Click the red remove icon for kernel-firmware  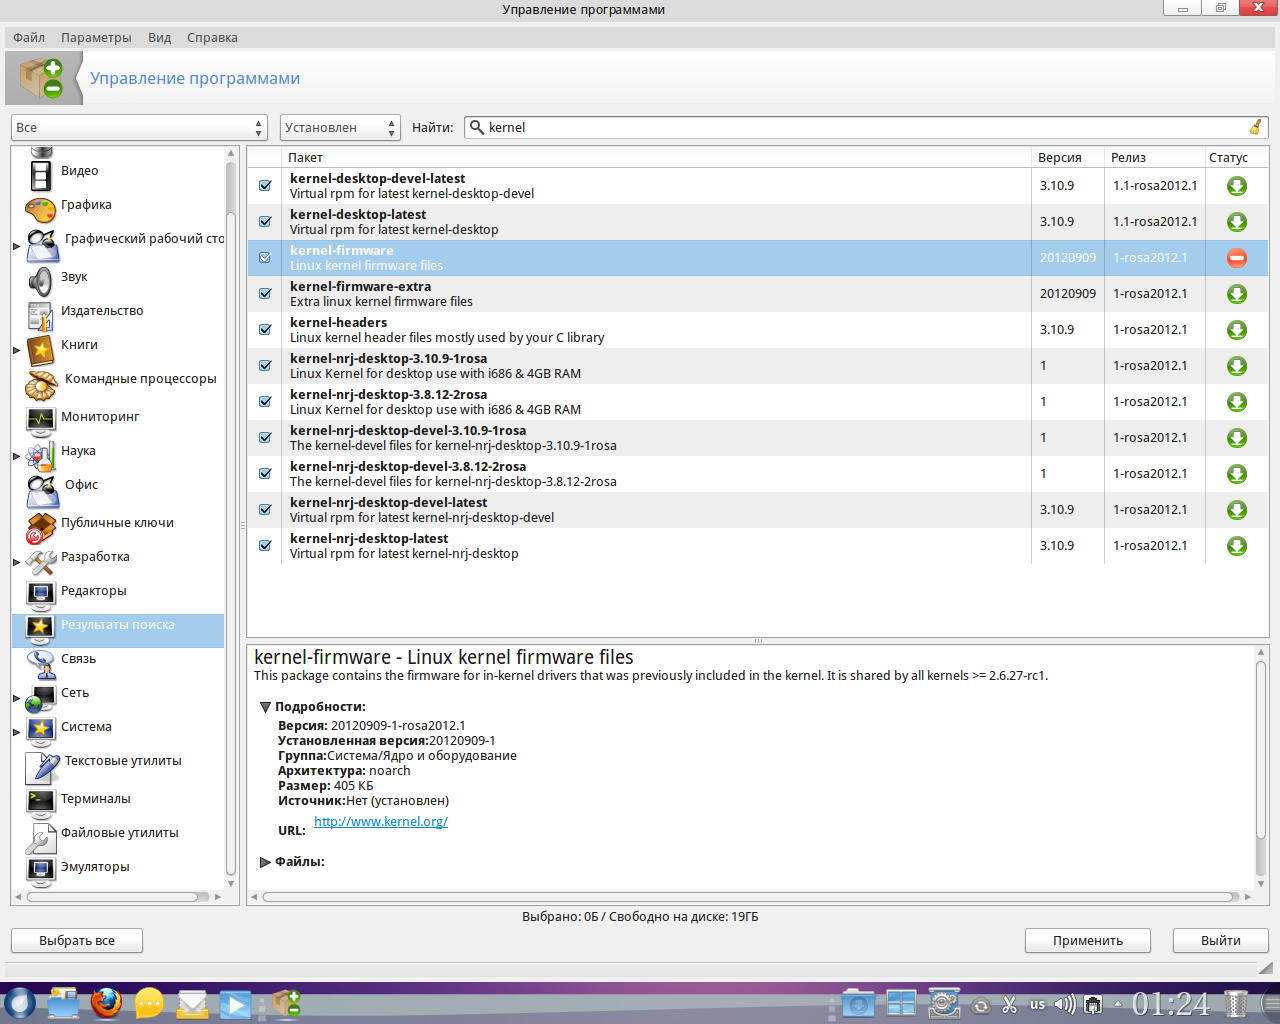coord(1237,258)
